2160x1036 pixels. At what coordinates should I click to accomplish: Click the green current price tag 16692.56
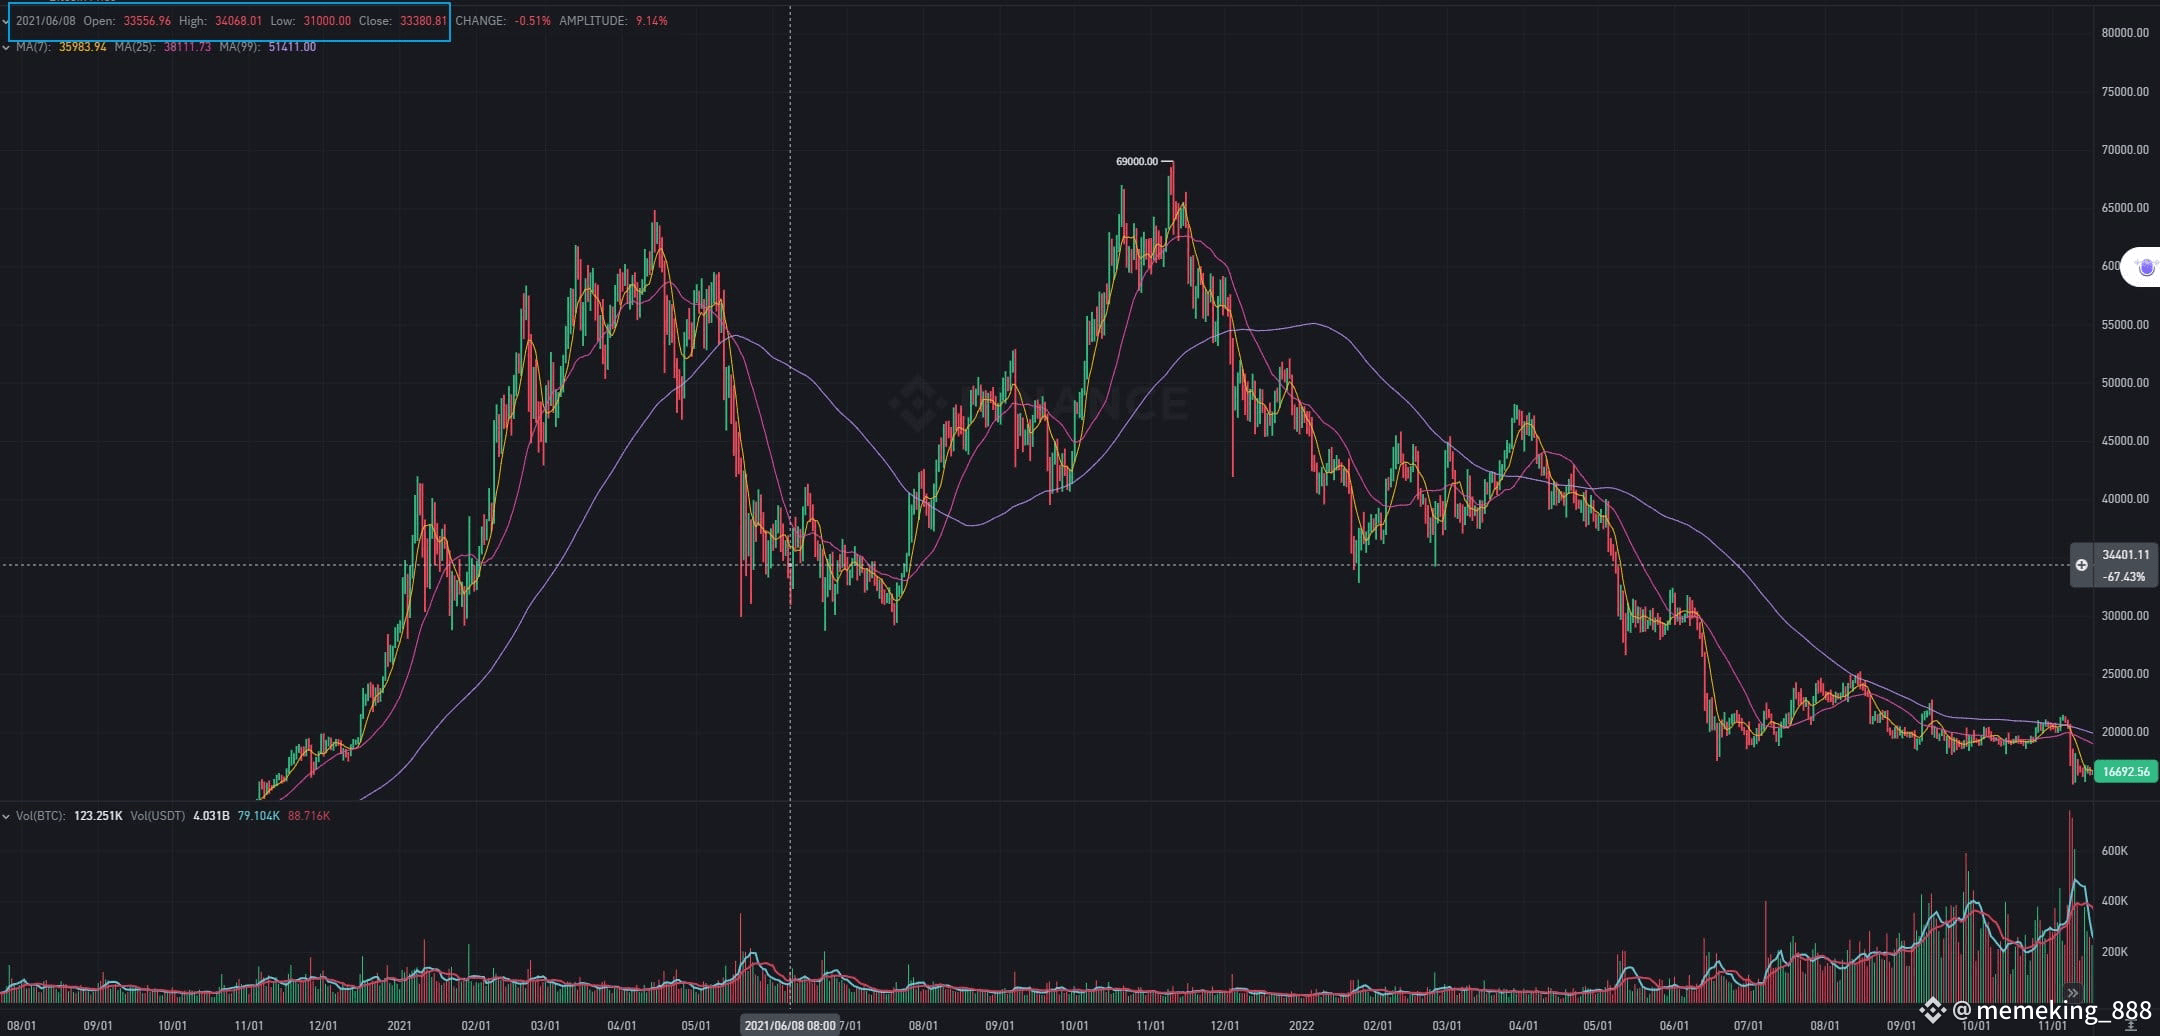click(2126, 771)
